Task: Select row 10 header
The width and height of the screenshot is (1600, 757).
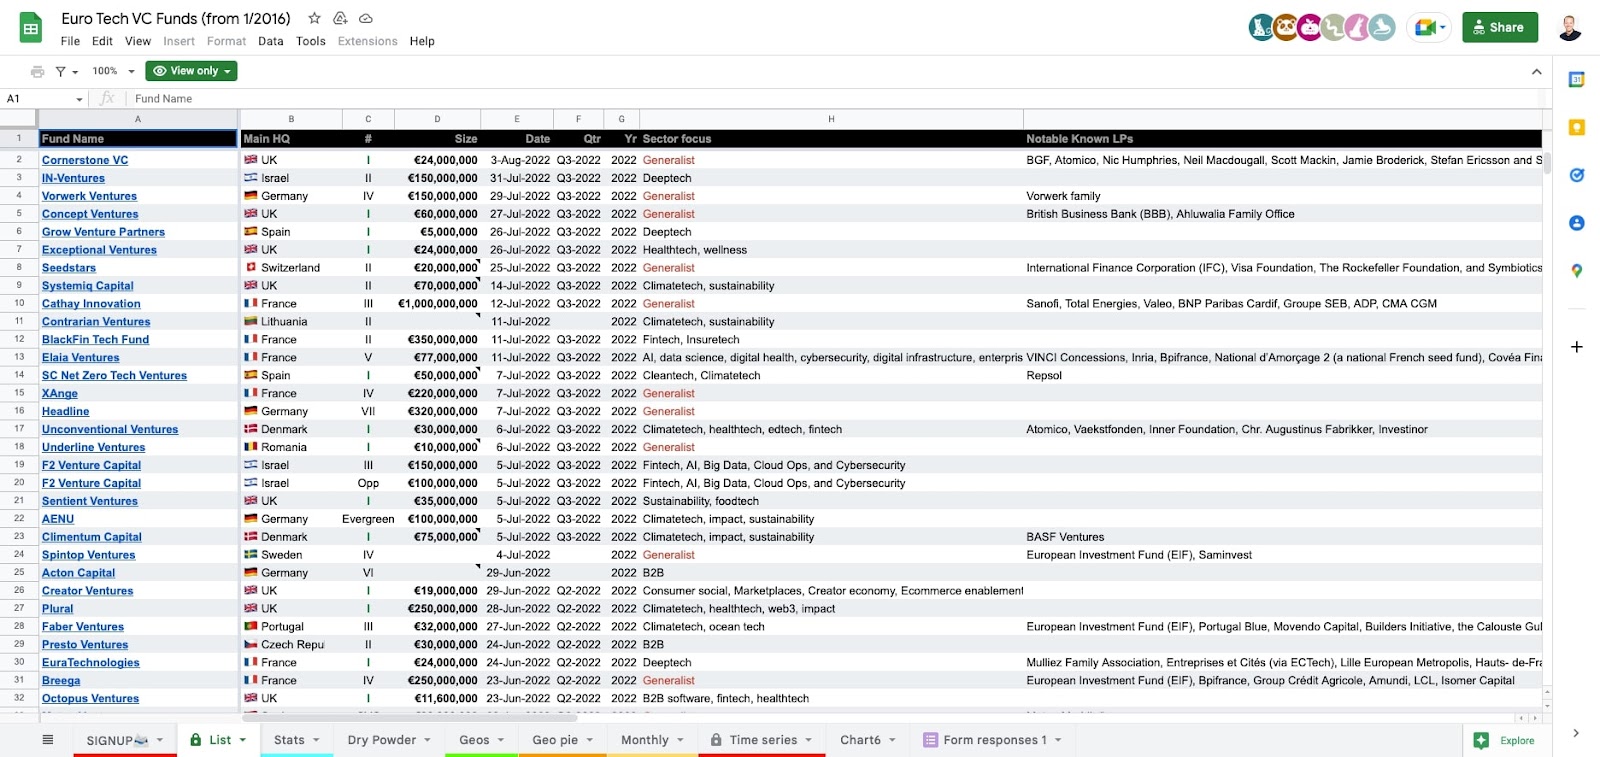Action: (19, 303)
